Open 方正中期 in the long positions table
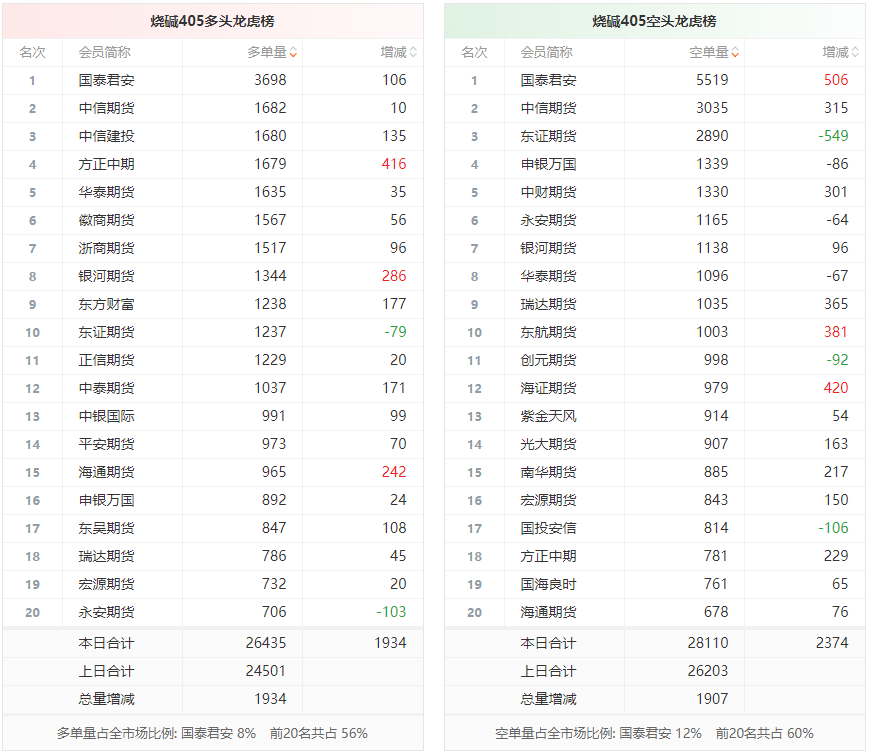 [106, 164]
